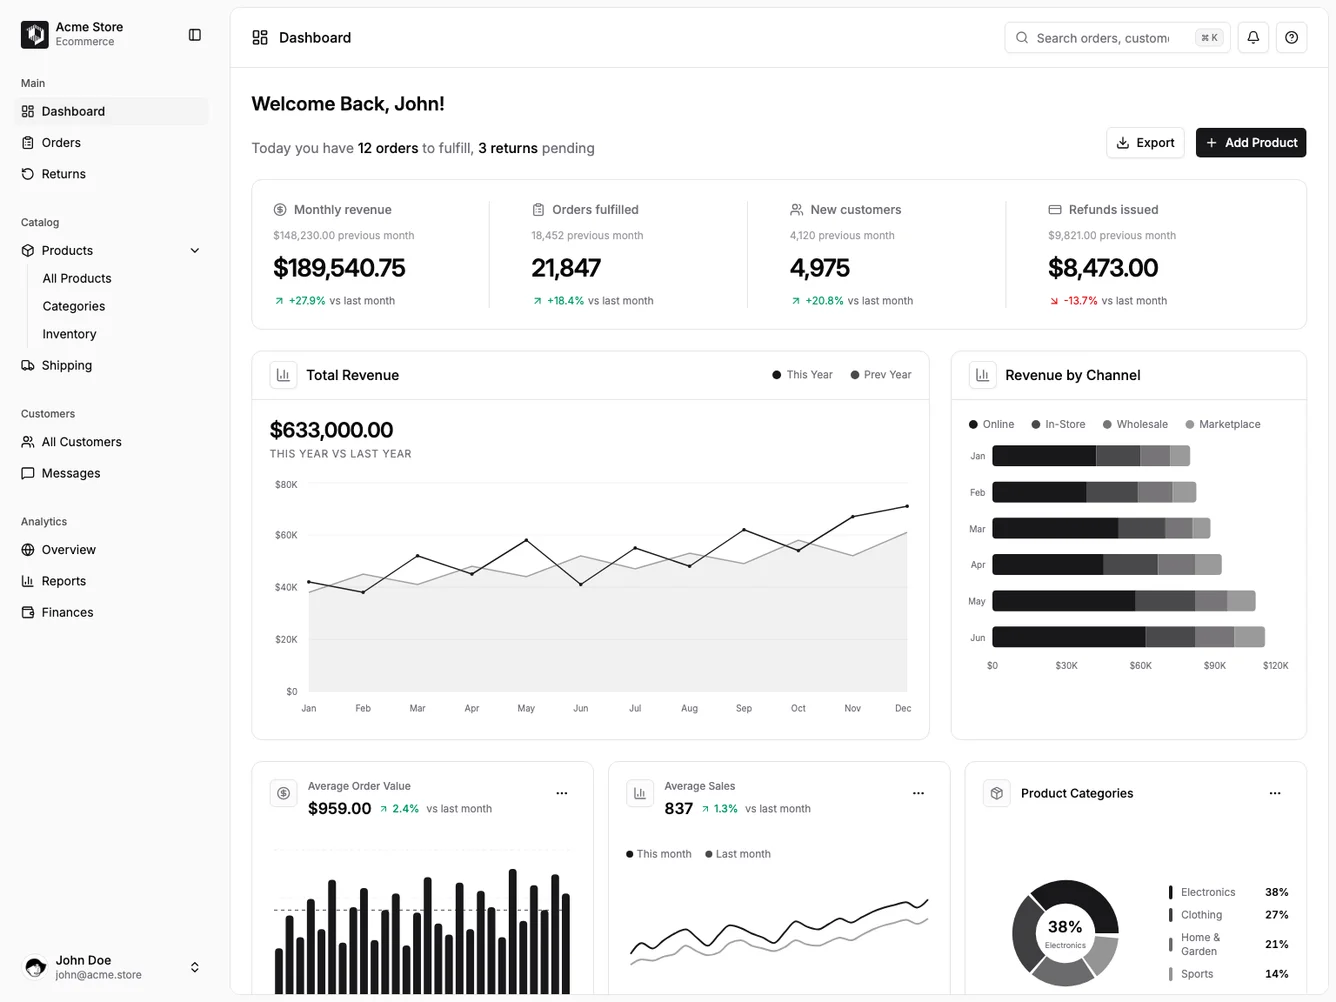Viewport: 1336px width, 1002px height.
Task: Open the Messages icon in sidebar
Action: point(27,472)
